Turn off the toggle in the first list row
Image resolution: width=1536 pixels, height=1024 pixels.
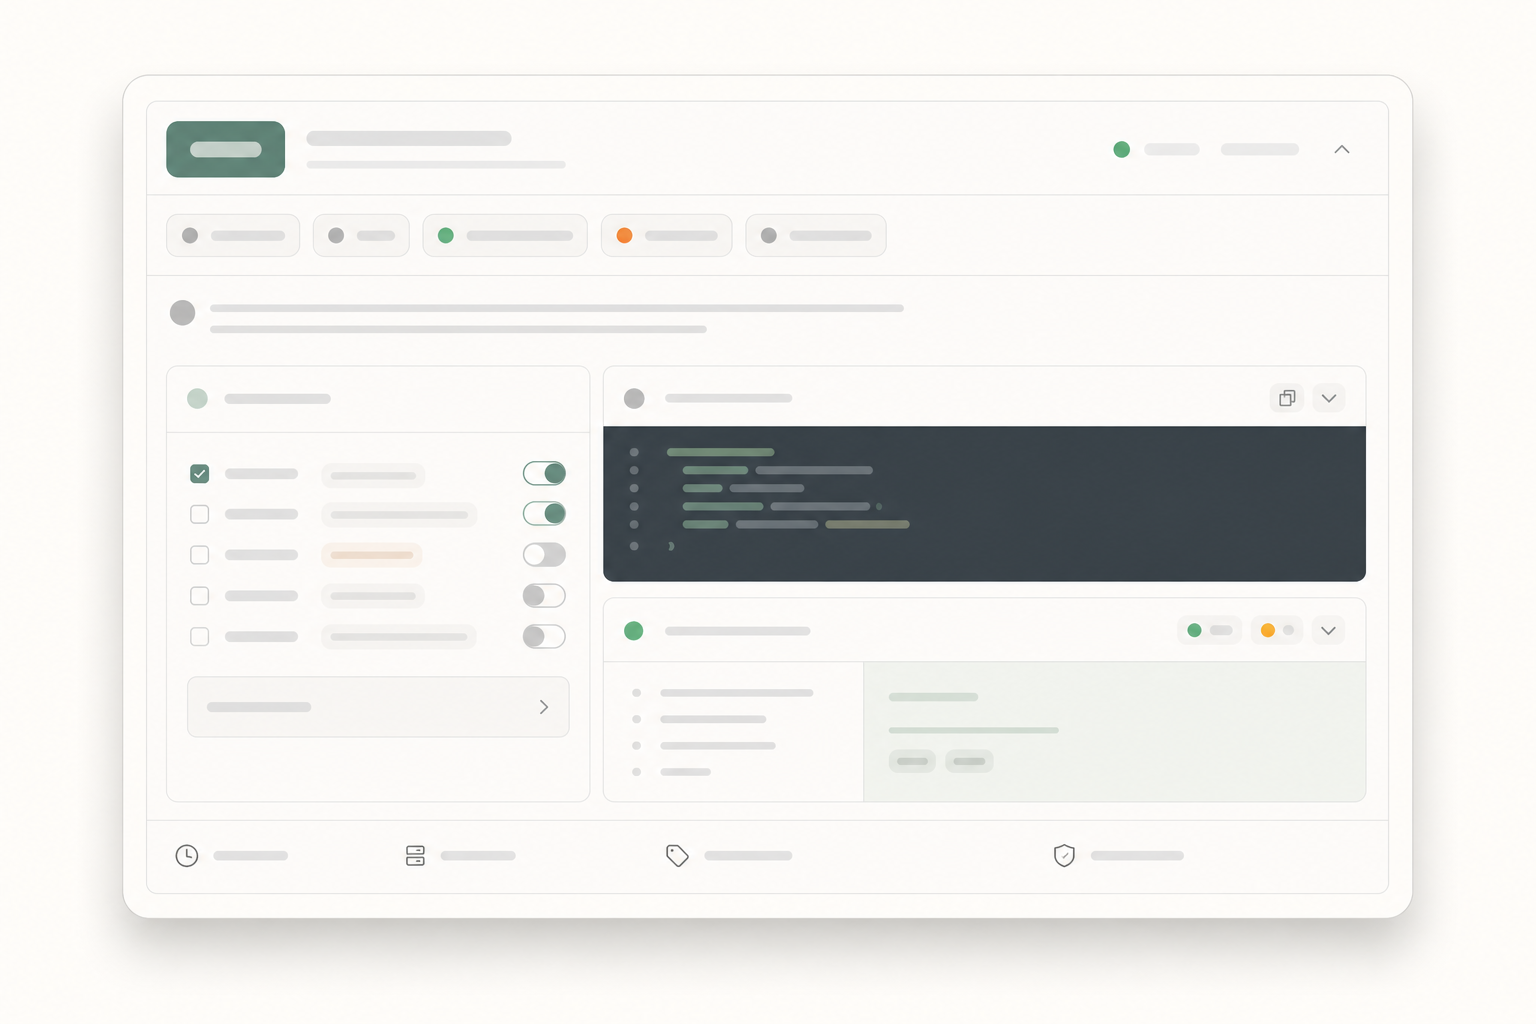pyautogui.click(x=544, y=473)
